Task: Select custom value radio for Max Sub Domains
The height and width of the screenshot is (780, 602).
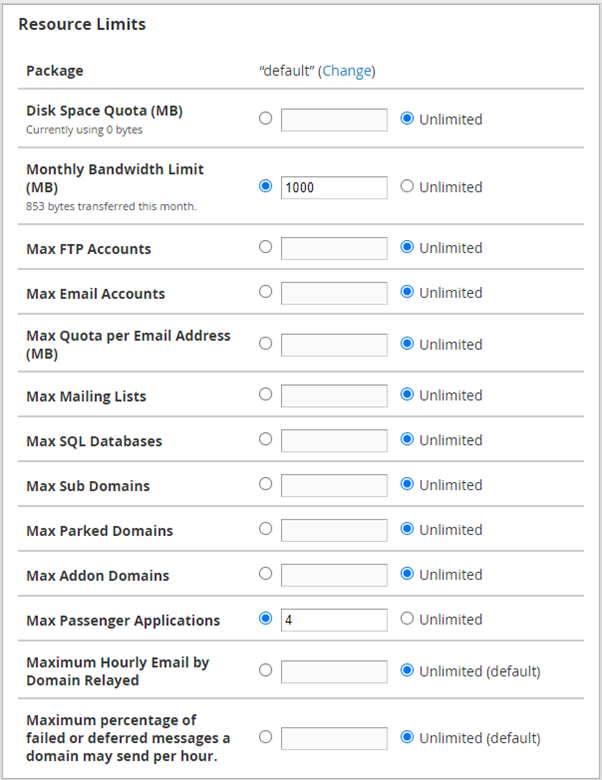Action: (265, 484)
